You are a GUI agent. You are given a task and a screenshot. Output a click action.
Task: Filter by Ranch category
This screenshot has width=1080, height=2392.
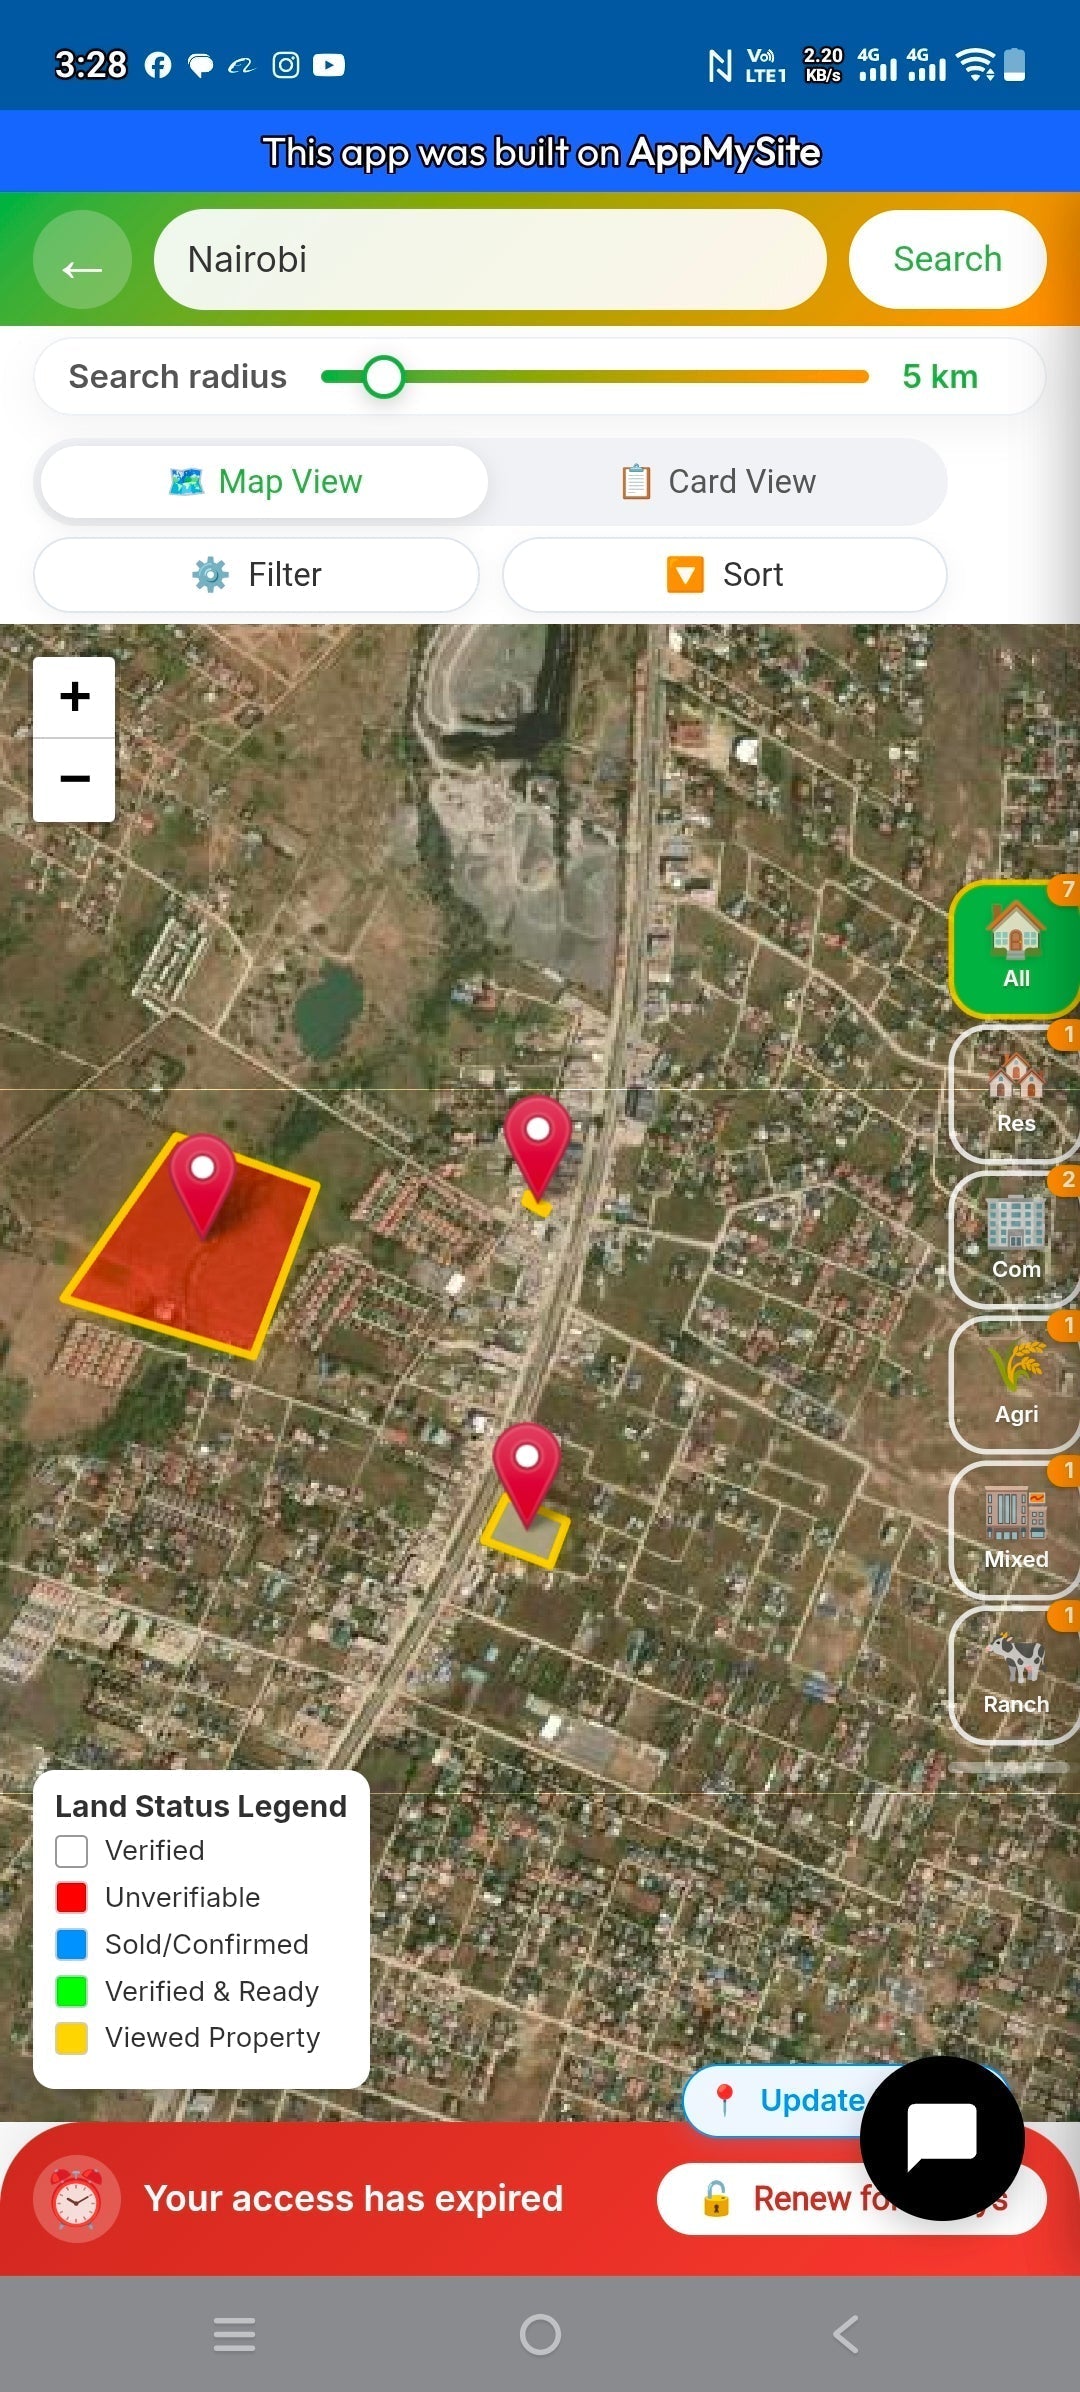[x=1014, y=1675]
